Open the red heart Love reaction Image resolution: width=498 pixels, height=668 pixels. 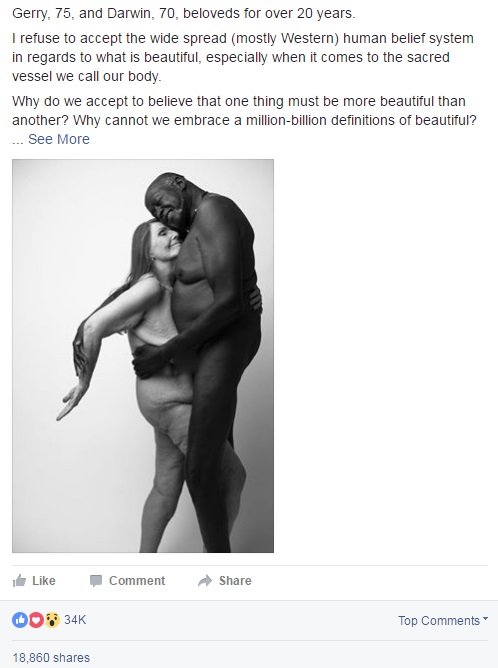tap(36, 620)
